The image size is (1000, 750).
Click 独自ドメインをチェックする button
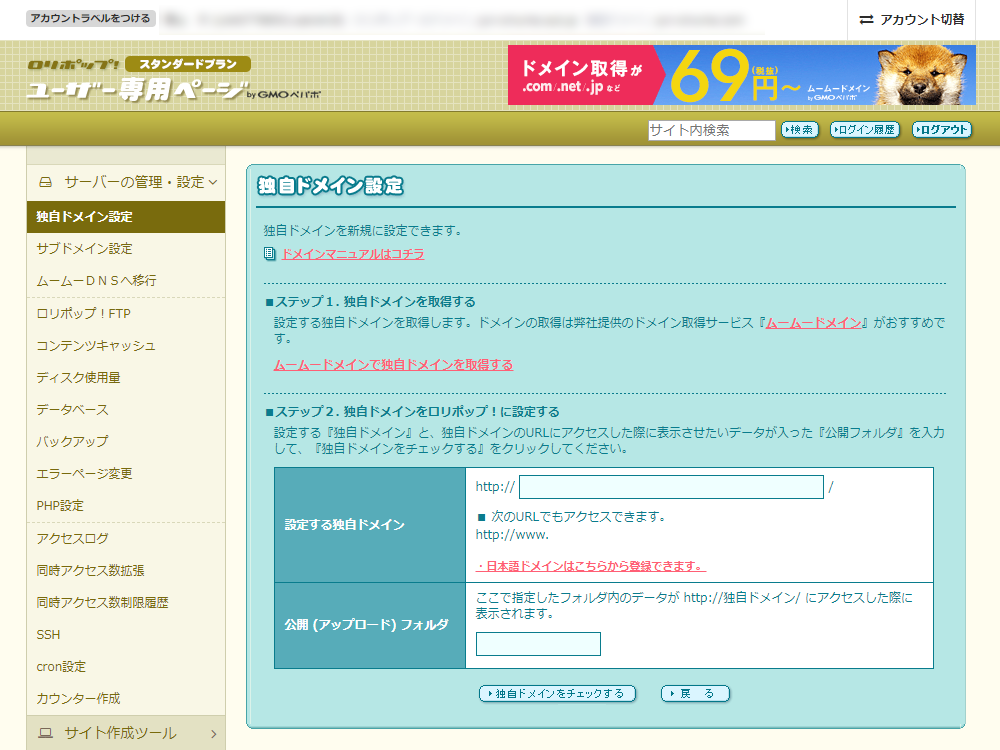coord(557,693)
